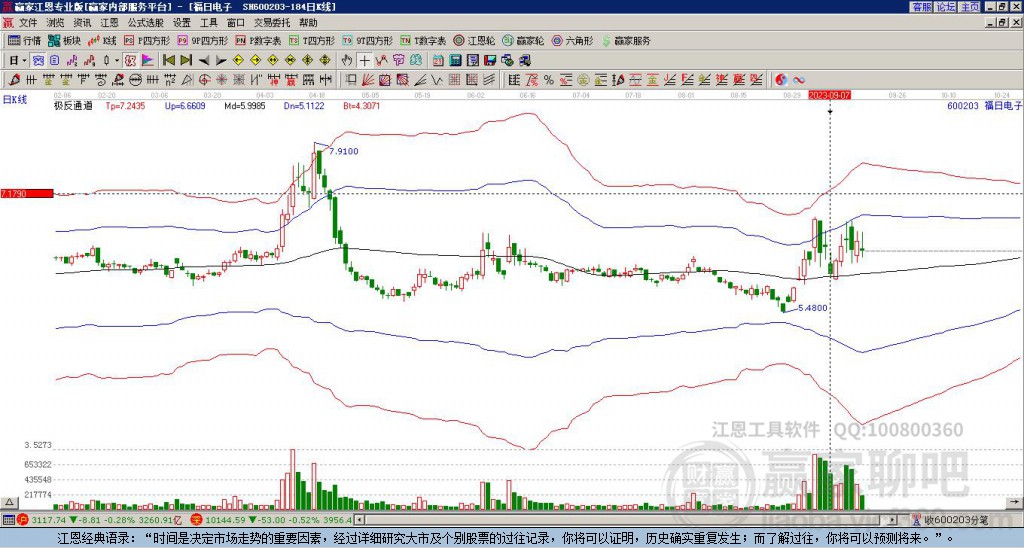The width and height of the screenshot is (1024, 548).
Task: Click the 主页 homepage button
Action: pos(970,7)
